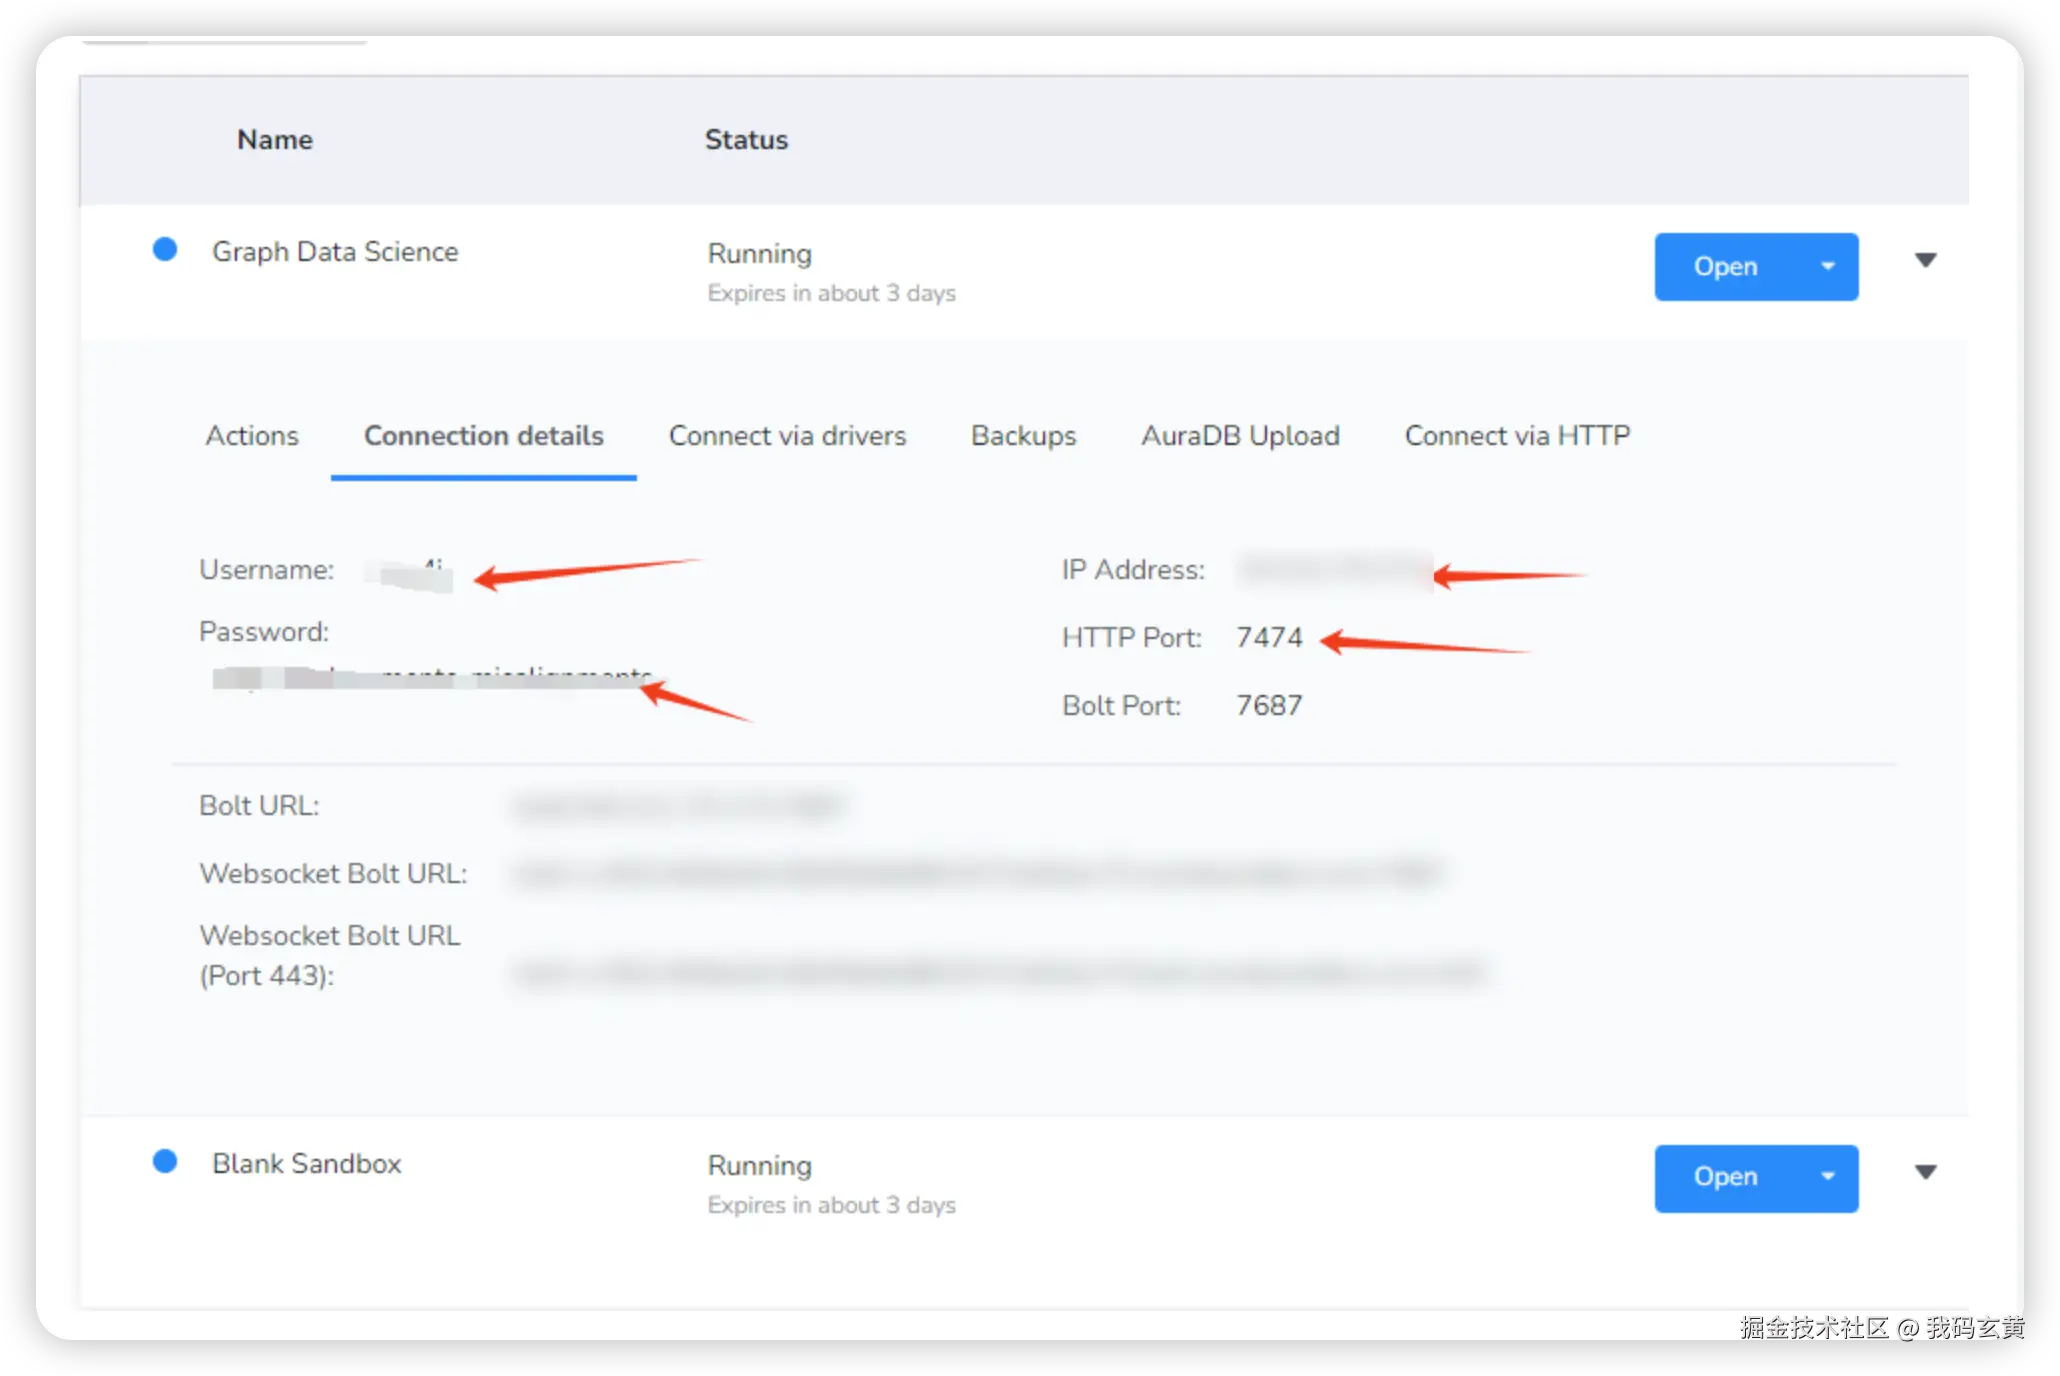Collapse the Graph Data Science details row
2060x1376 pixels.
click(x=1925, y=260)
